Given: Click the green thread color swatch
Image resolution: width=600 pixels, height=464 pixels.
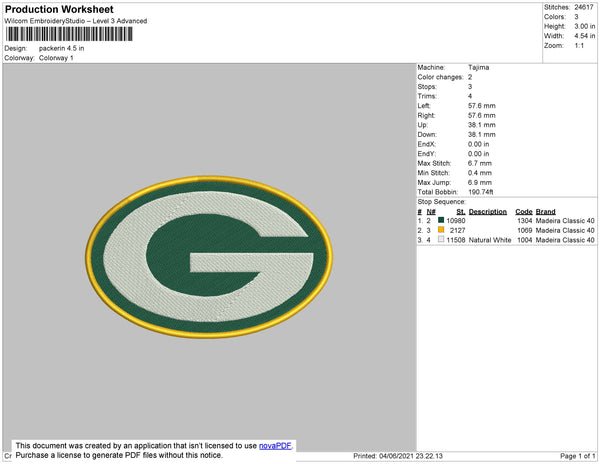Looking at the screenshot, I should tap(441, 220).
